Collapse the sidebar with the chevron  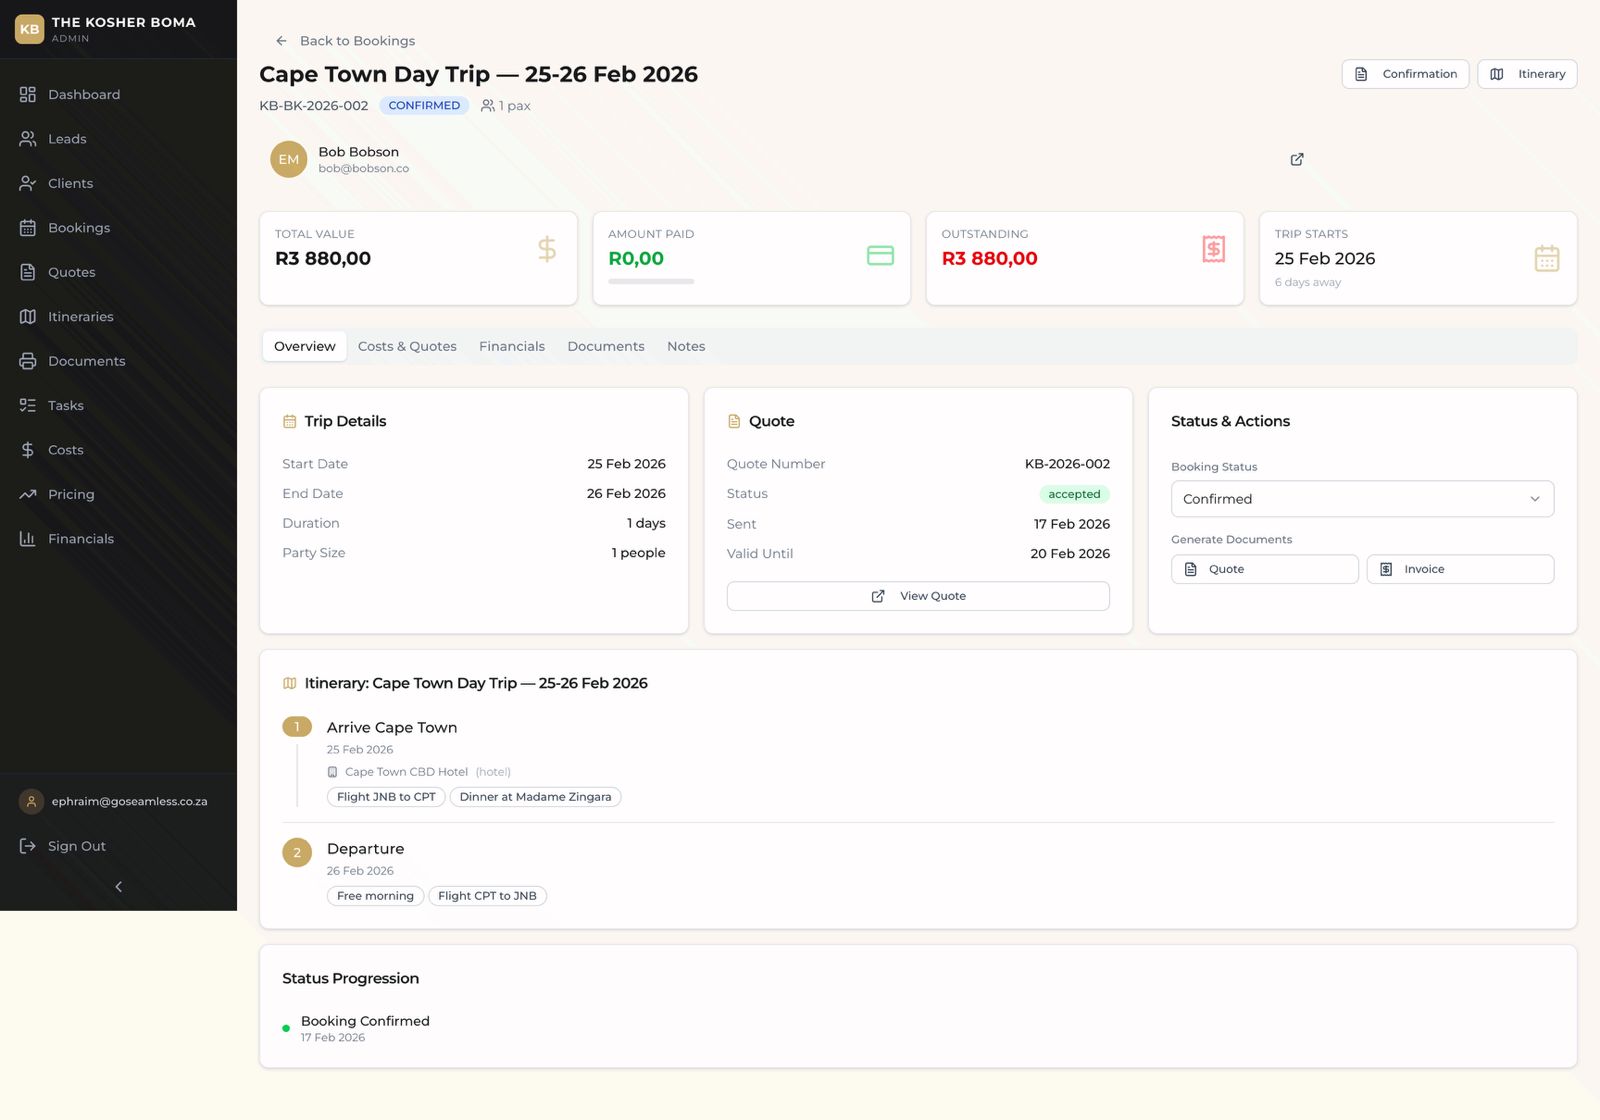(118, 887)
